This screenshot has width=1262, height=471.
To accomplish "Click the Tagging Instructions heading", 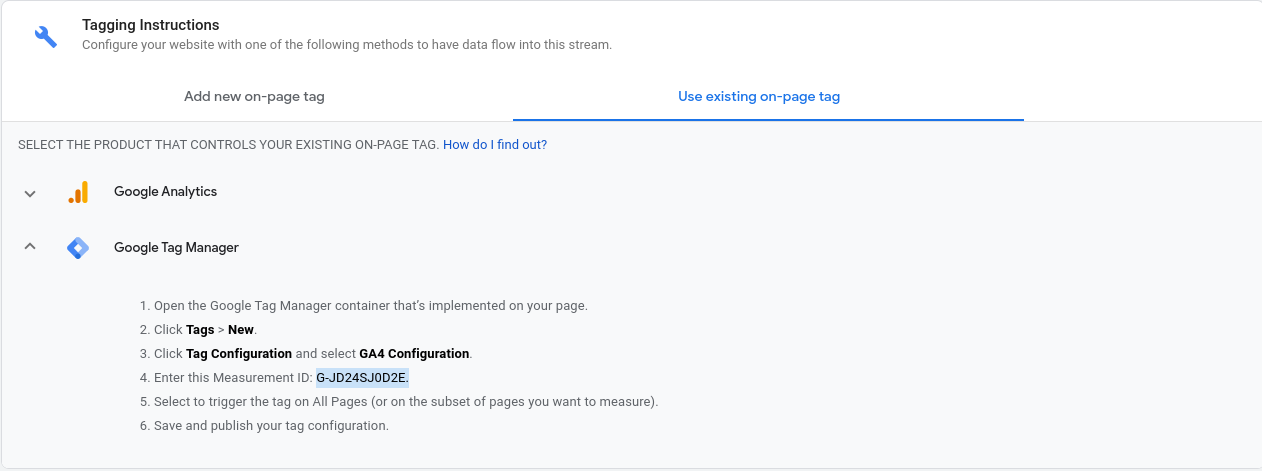I will pos(151,25).
